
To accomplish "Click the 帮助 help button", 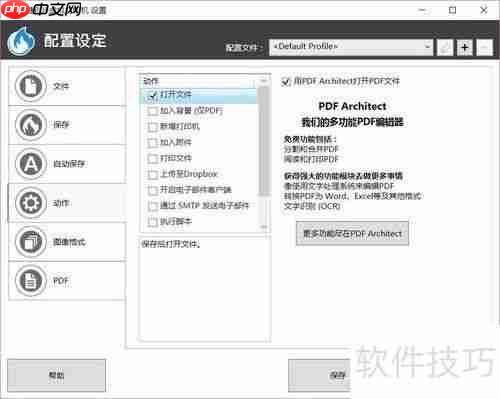I will pyautogui.click(x=57, y=375).
